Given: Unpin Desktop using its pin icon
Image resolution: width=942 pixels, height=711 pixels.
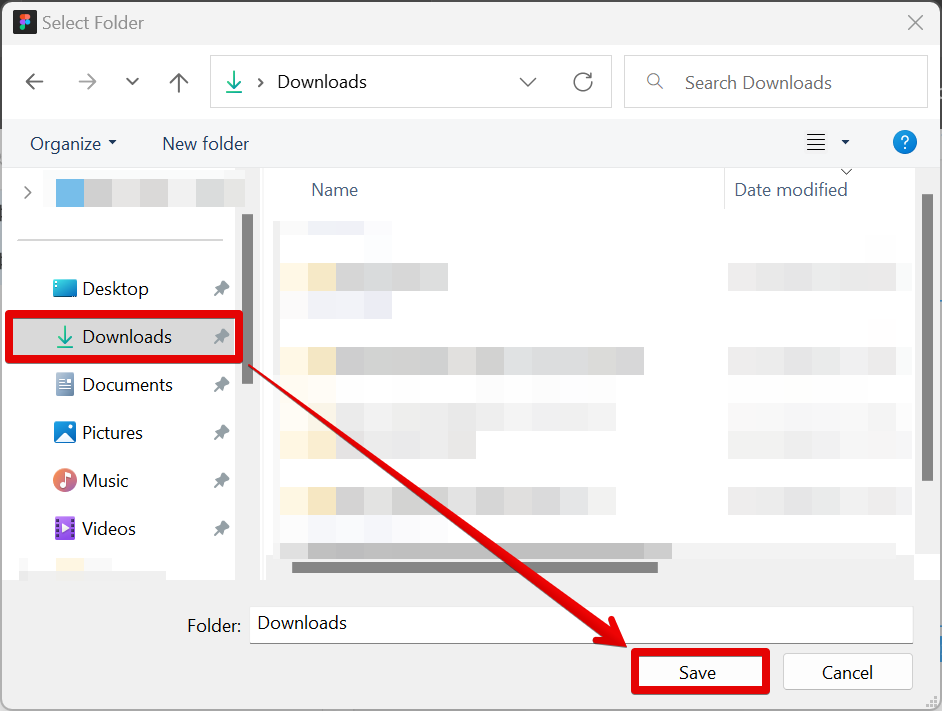Looking at the screenshot, I should tap(221, 289).
